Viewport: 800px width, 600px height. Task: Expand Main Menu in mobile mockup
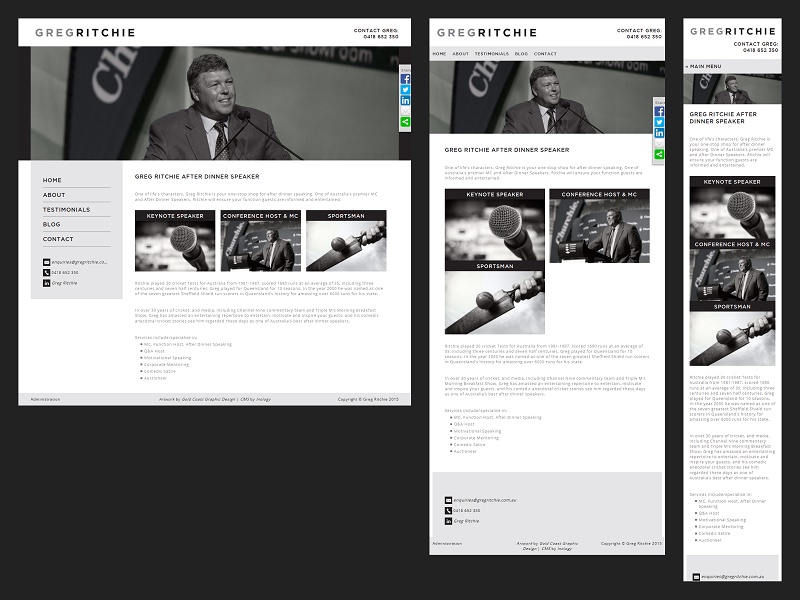(x=704, y=66)
